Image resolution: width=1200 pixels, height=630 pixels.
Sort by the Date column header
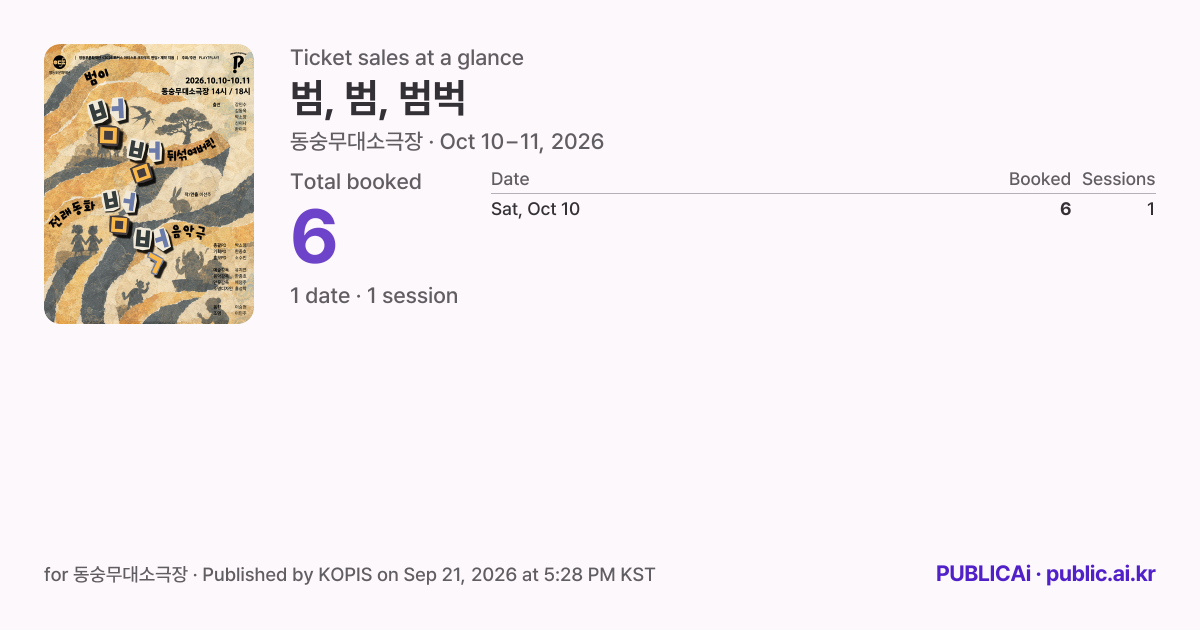510,179
